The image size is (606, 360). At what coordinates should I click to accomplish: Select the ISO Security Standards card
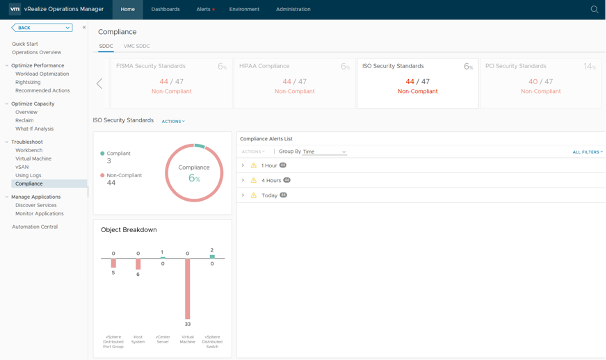(x=418, y=84)
